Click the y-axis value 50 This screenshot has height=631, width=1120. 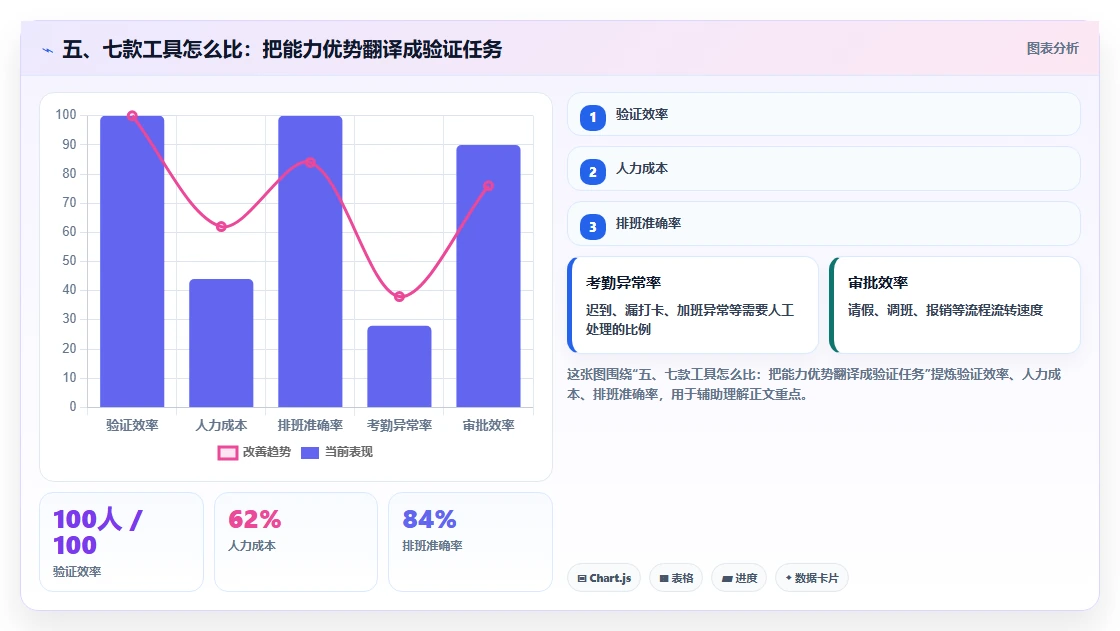(69, 261)
